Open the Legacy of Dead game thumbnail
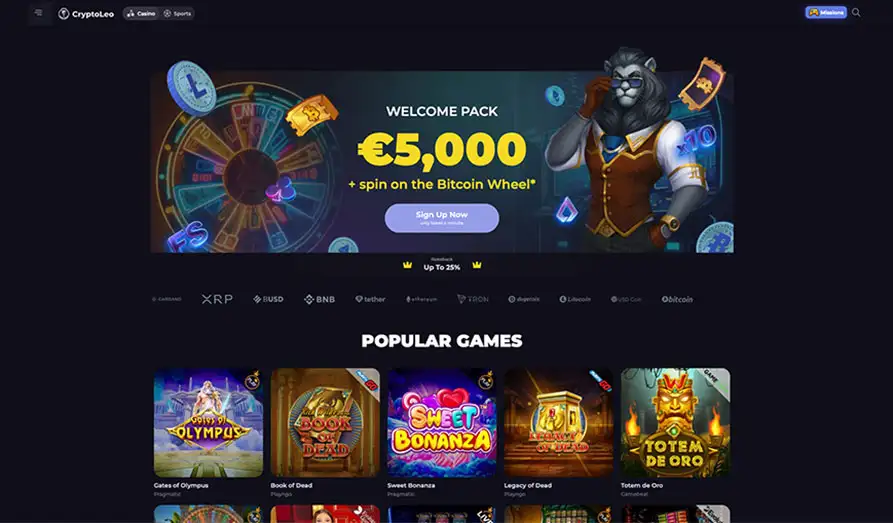This screenshot has width=893, height=523. click(559, 423)
